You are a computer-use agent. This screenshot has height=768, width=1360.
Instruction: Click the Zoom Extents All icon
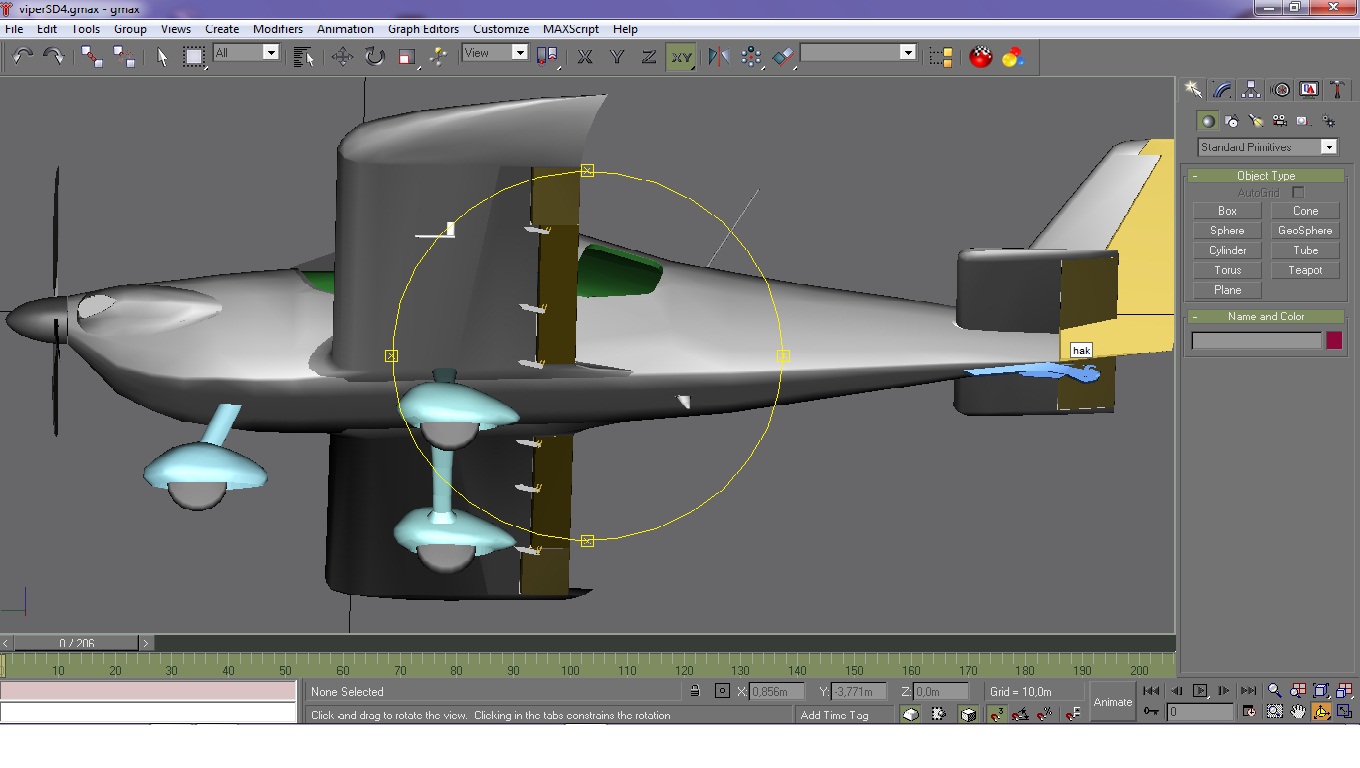[1345, 691]
